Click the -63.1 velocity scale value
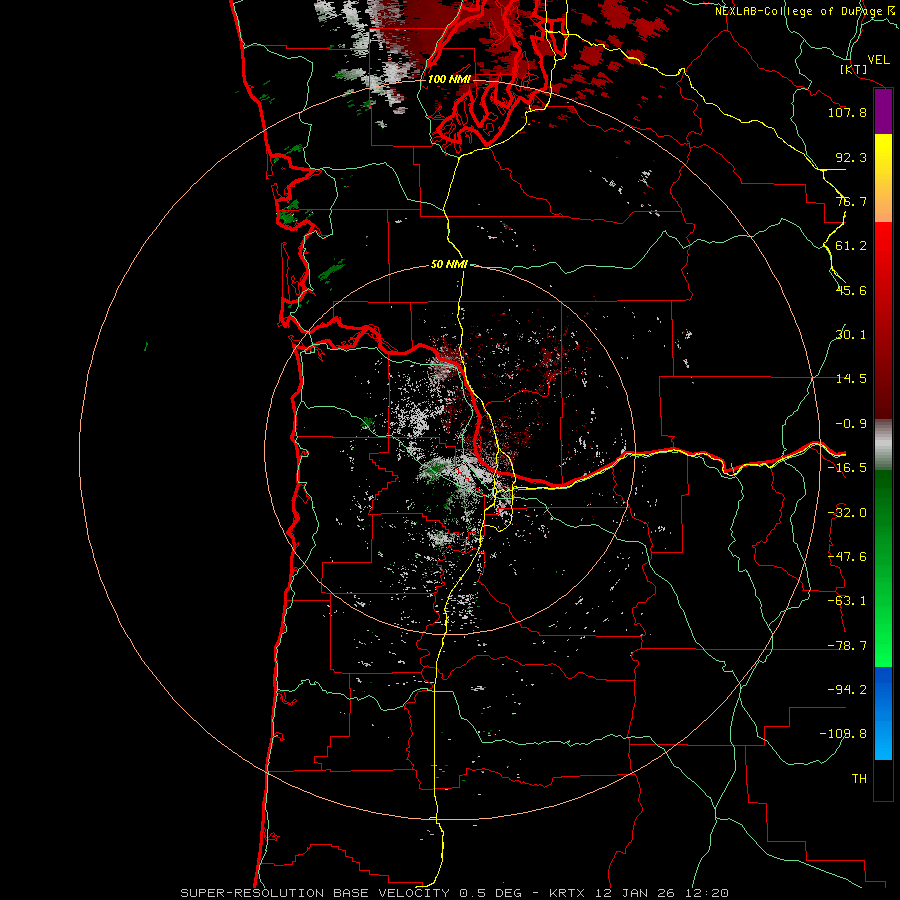Image resolution: width=900 pixels, height=900 pixels. point(847,601)
